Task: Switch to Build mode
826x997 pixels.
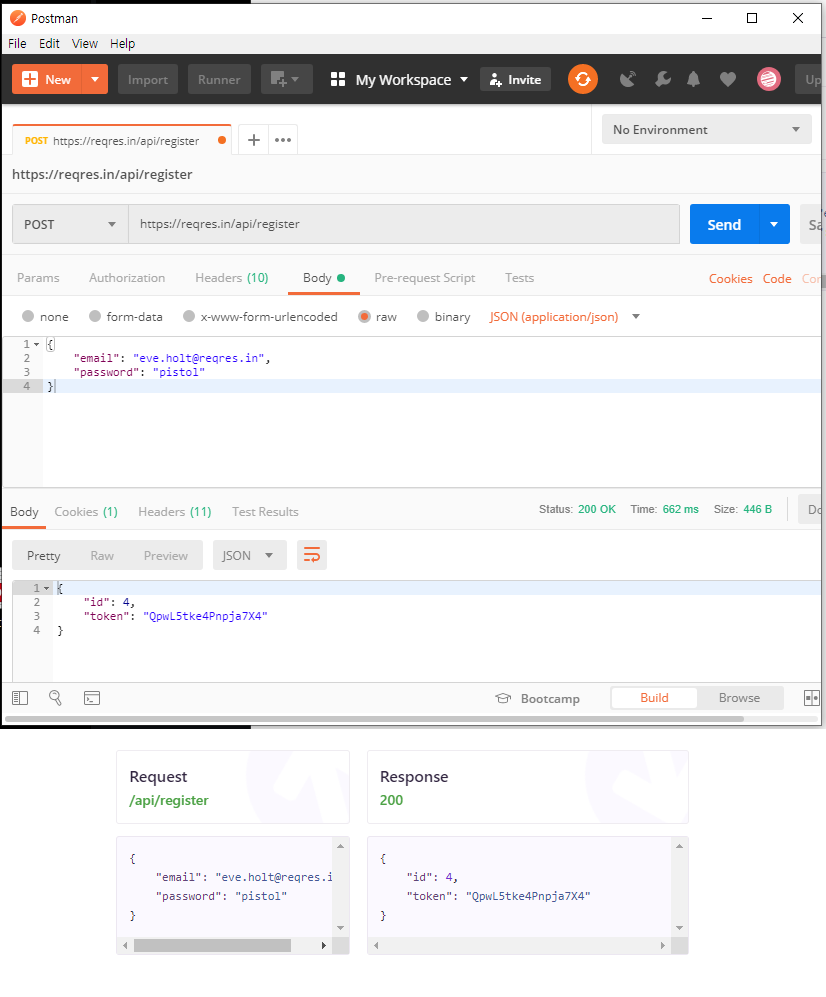Action: pos(654,698)
